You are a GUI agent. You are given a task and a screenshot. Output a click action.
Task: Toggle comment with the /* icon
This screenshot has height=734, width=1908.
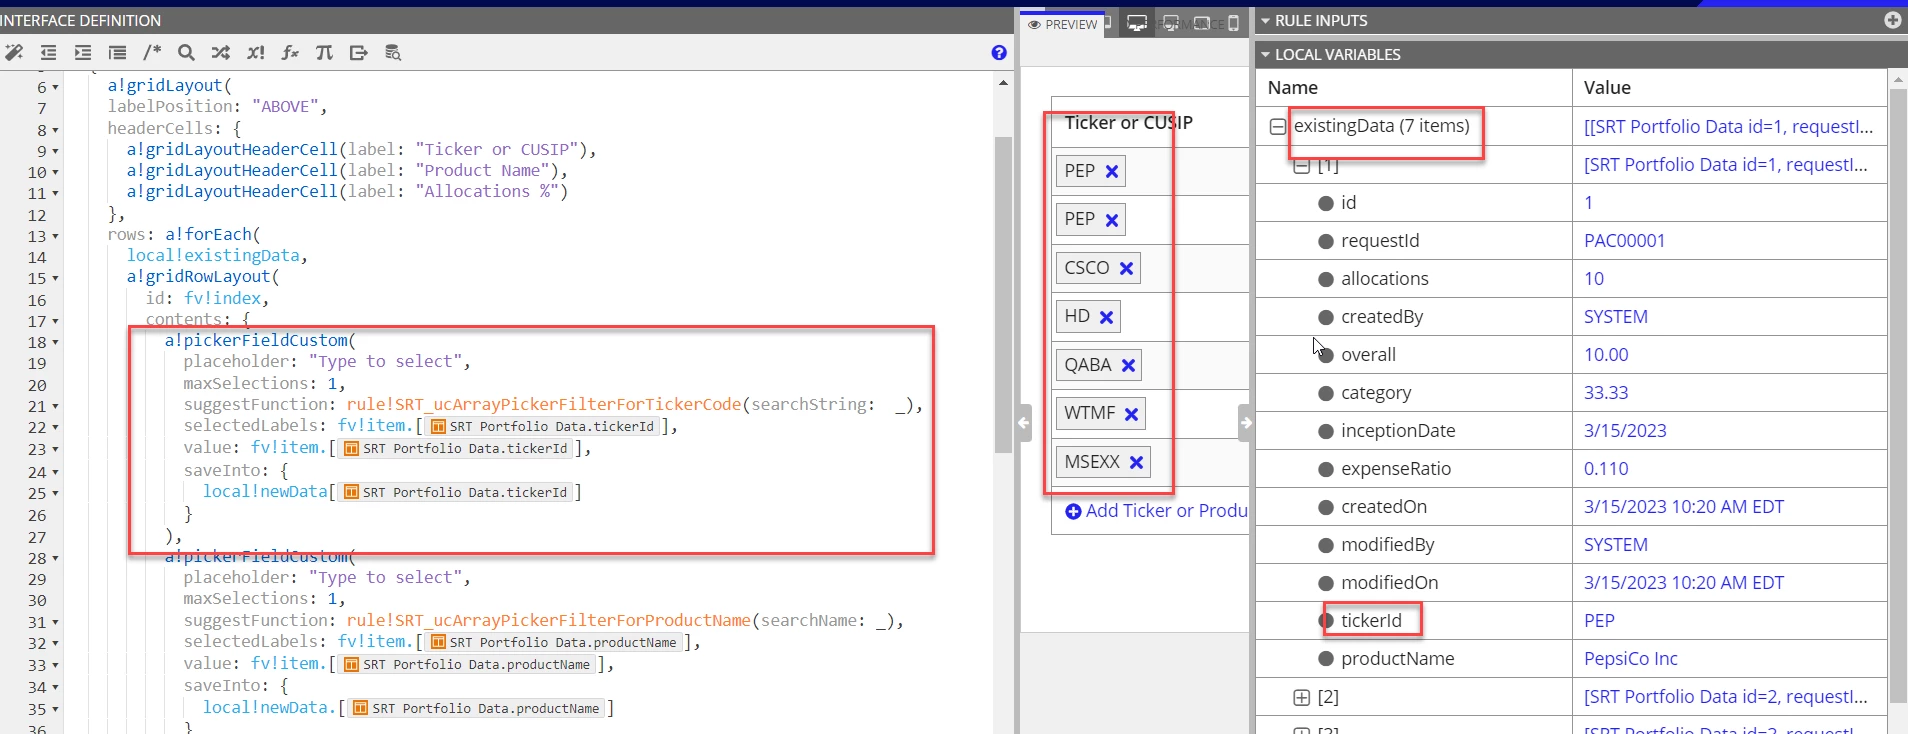(x=152, y=53)
